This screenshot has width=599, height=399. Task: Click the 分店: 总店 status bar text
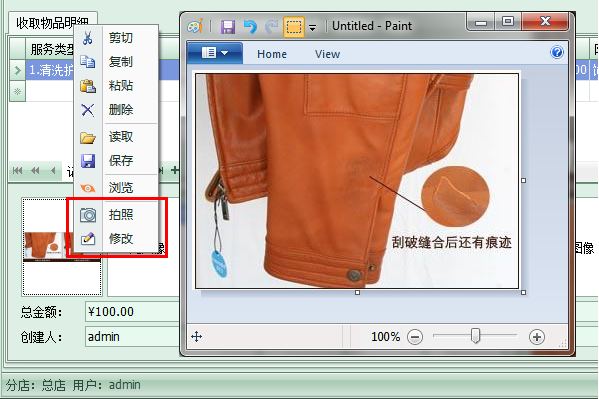[36, 385]
